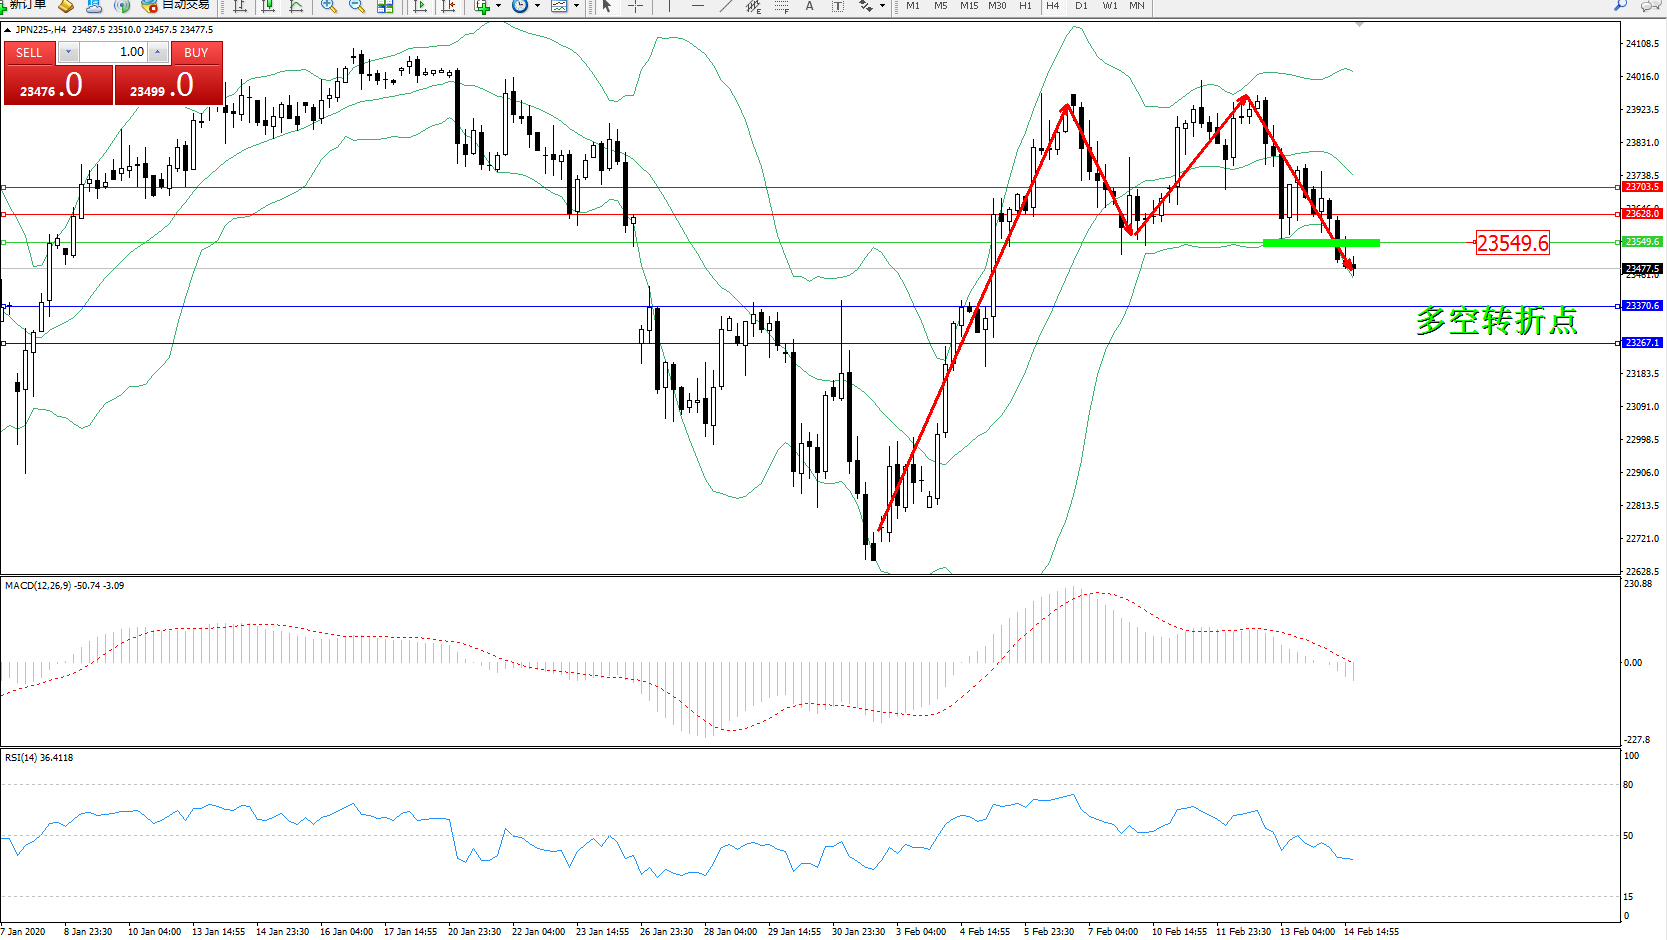The height and width of the screenshot is (940, 1667).
Task: Enable the chart auto-scroll icon
Action: (420, 6)
